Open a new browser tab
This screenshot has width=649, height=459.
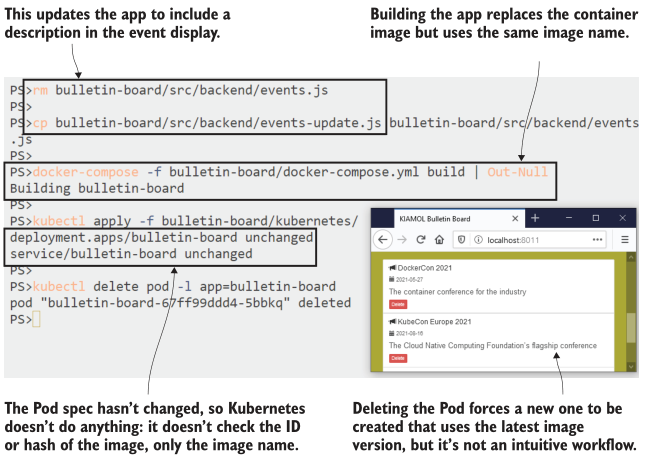(535, 217)
